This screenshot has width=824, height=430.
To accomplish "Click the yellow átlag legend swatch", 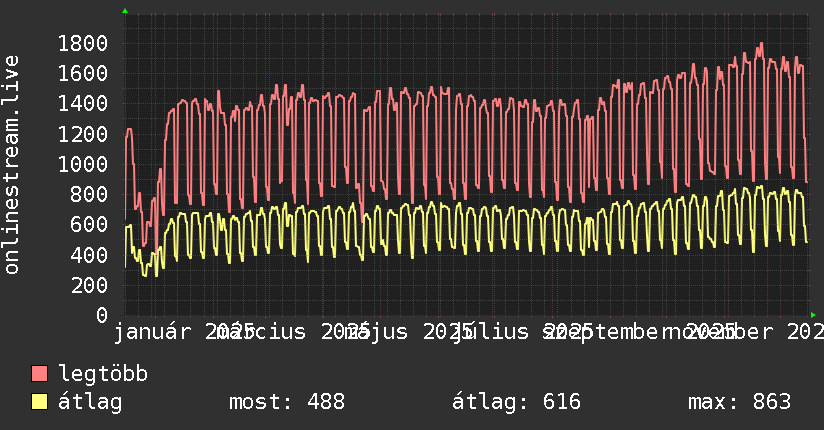I will [39, 401].
